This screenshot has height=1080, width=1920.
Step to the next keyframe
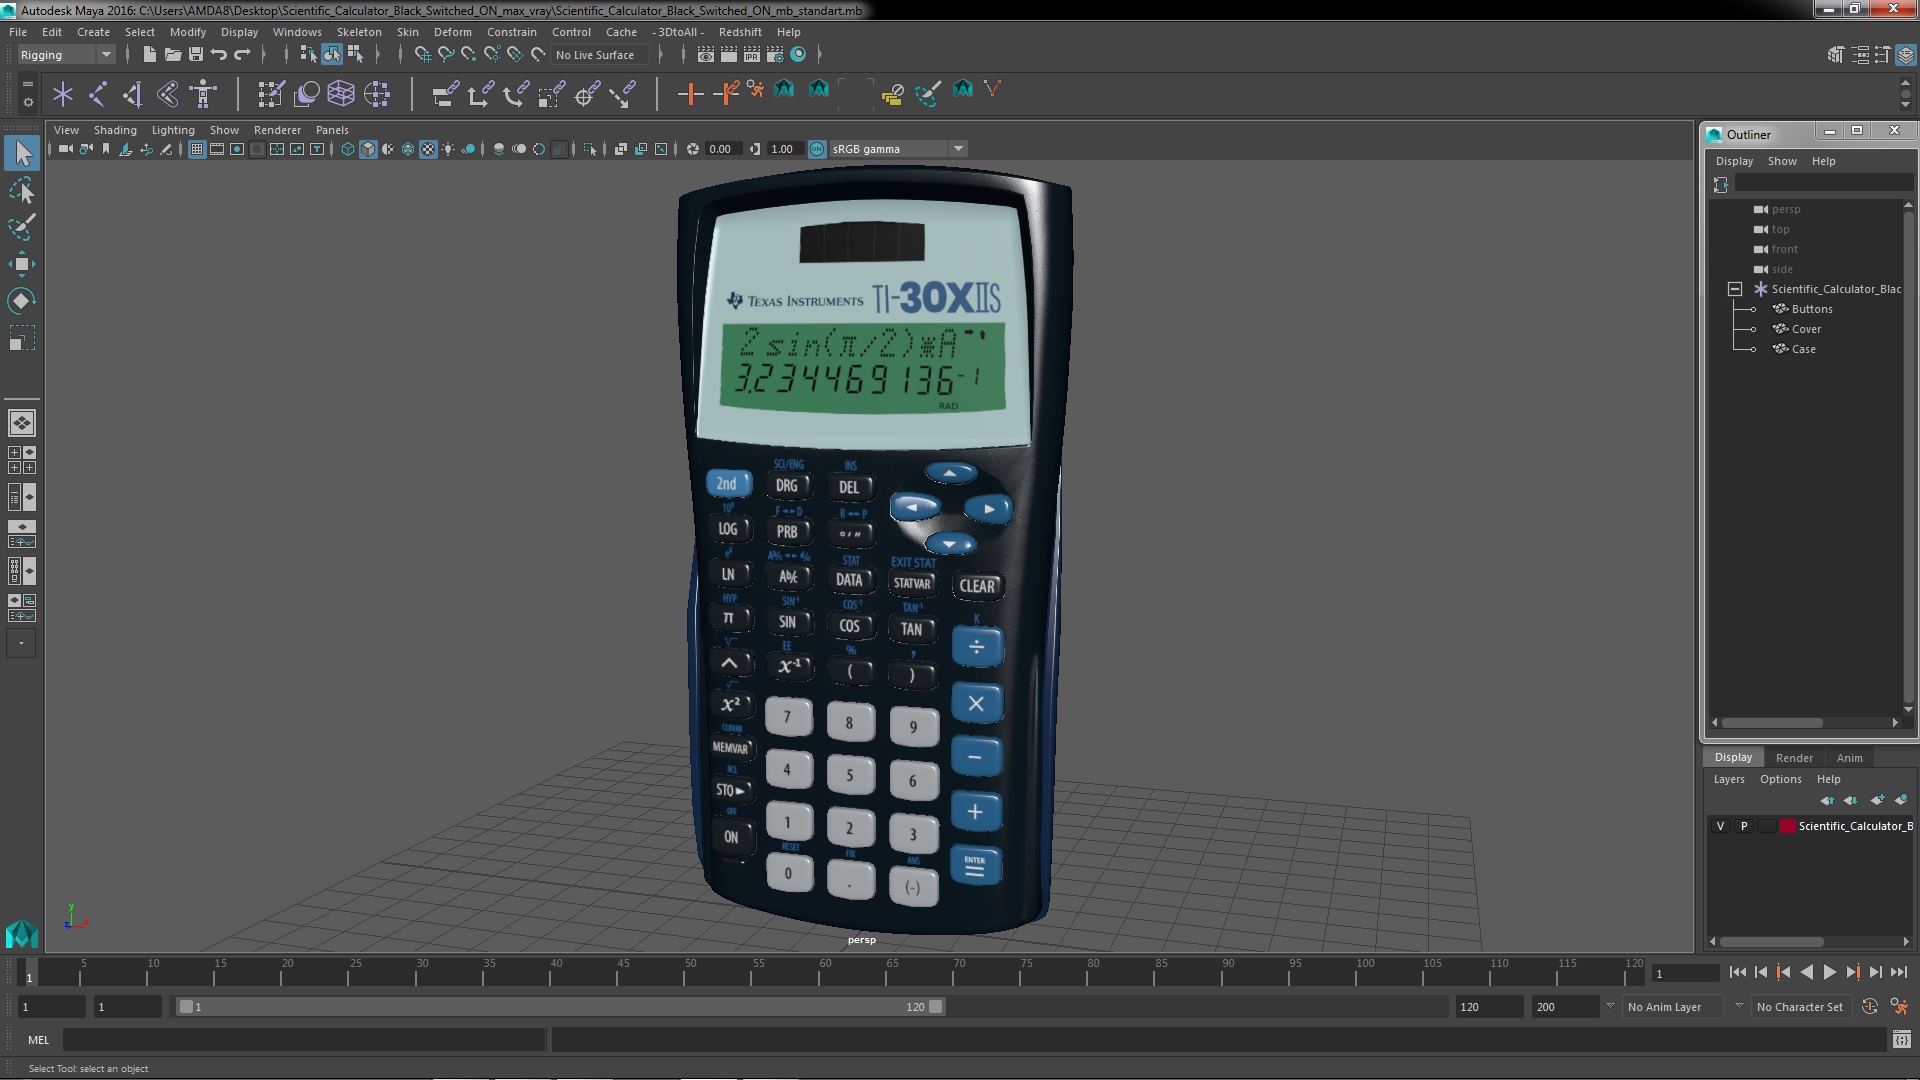[x=1852, y=972]
